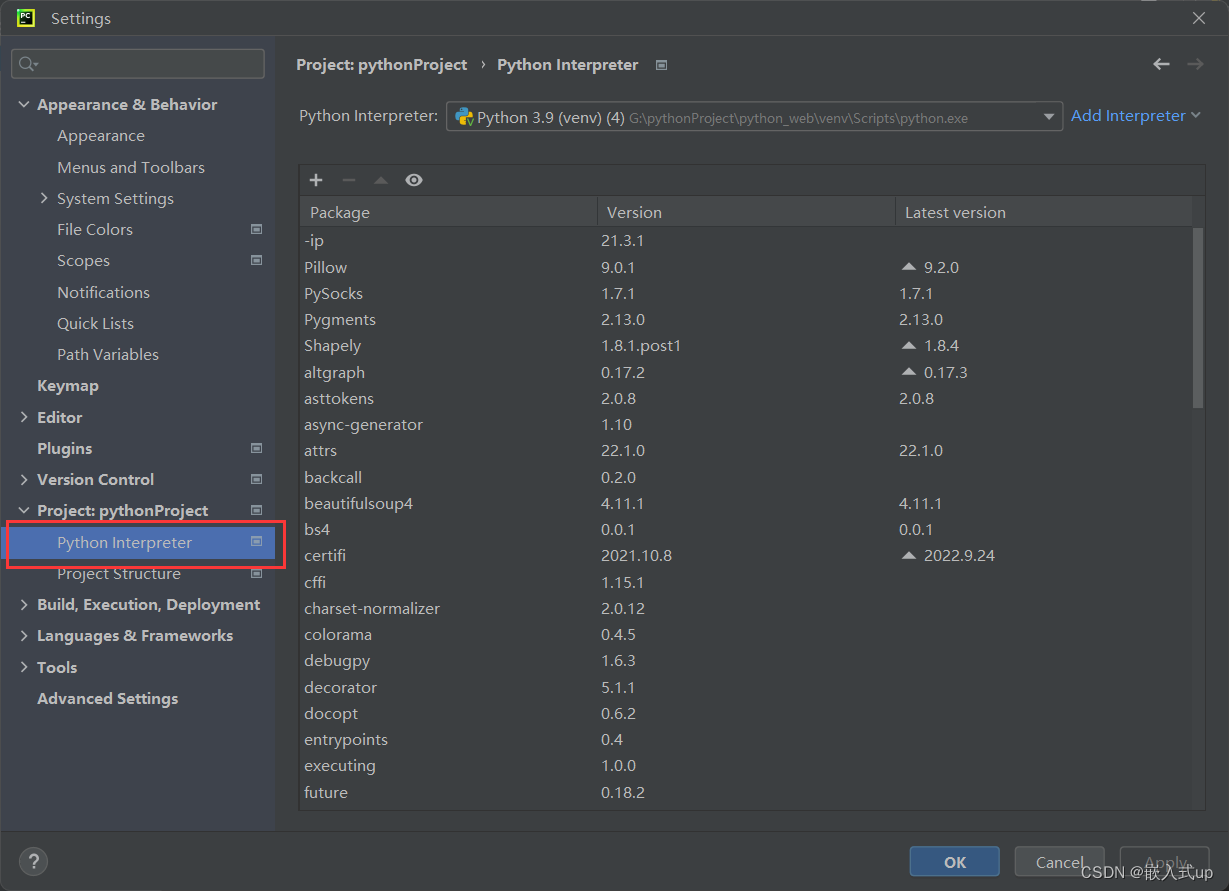
Task: Select the charset-normalizer package row
Action: tap(746, 608)
